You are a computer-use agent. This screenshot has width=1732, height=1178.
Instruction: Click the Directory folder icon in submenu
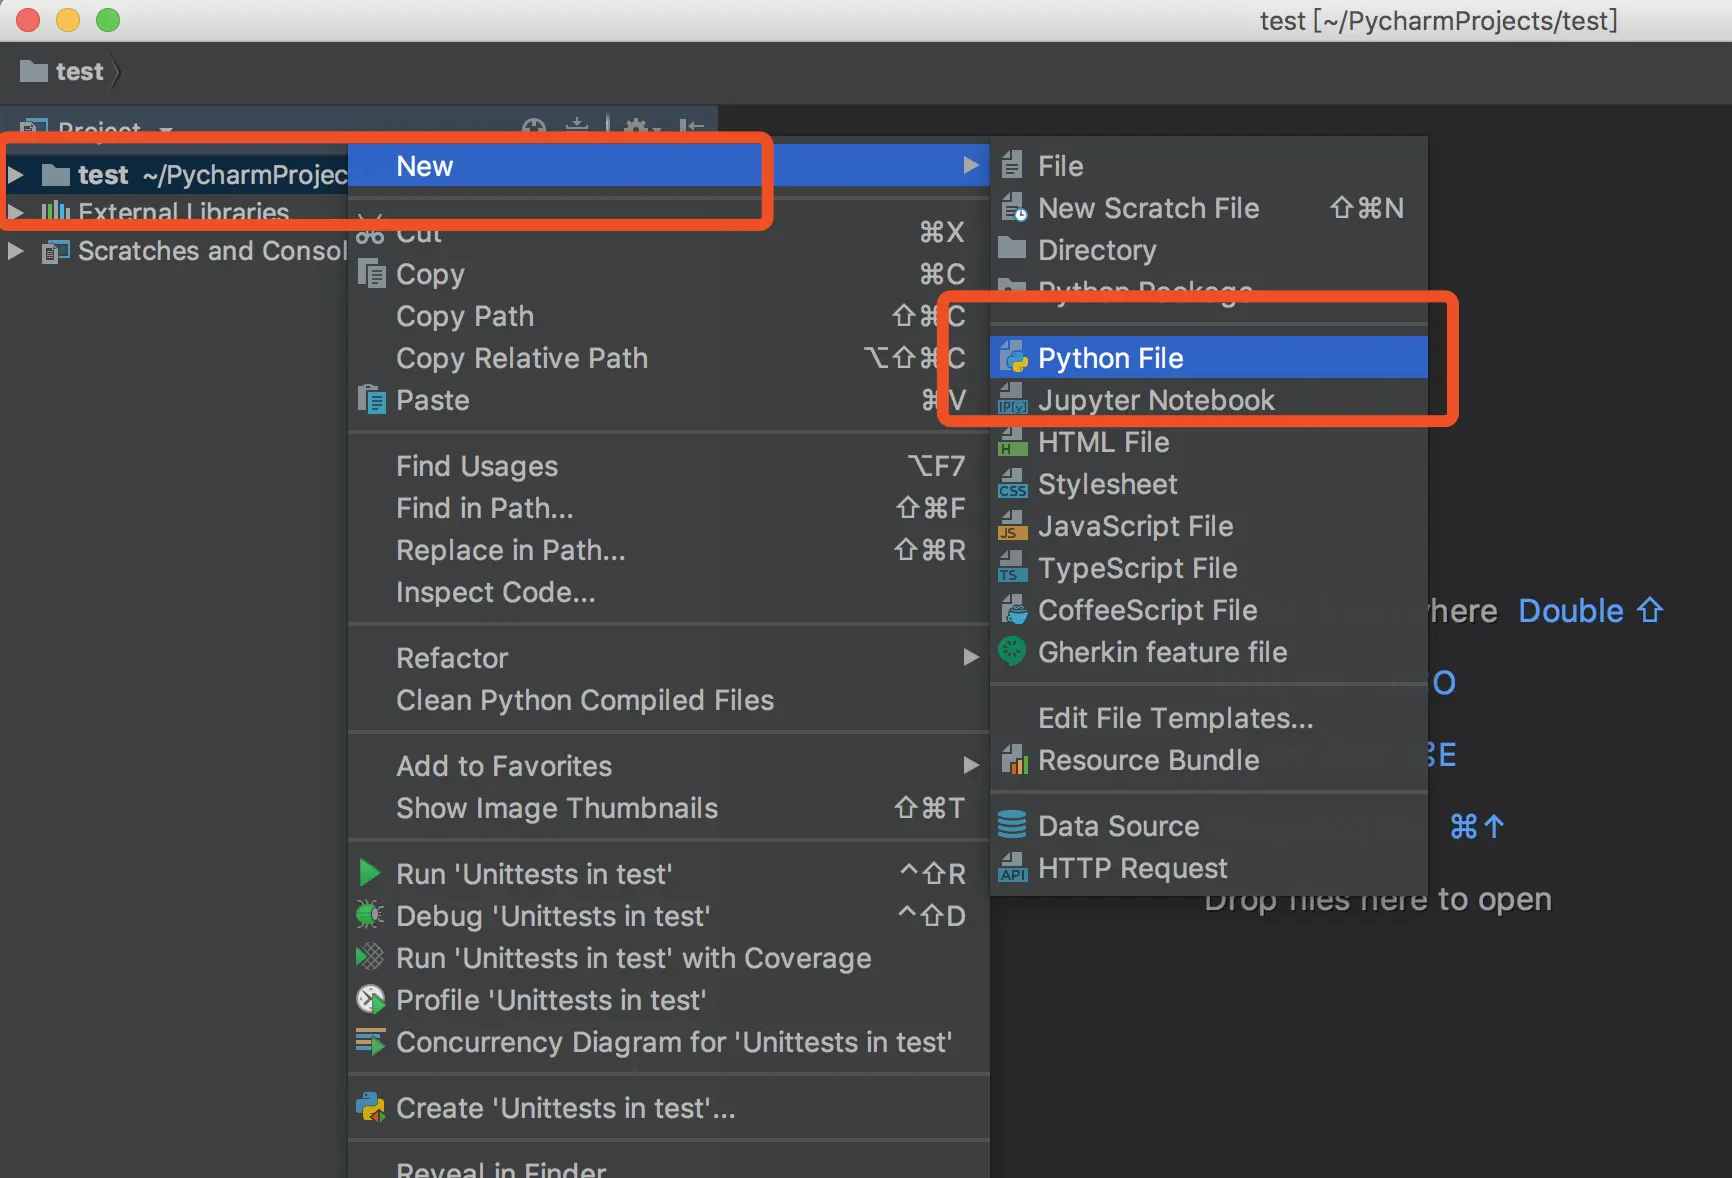[x=1012, y=248]
